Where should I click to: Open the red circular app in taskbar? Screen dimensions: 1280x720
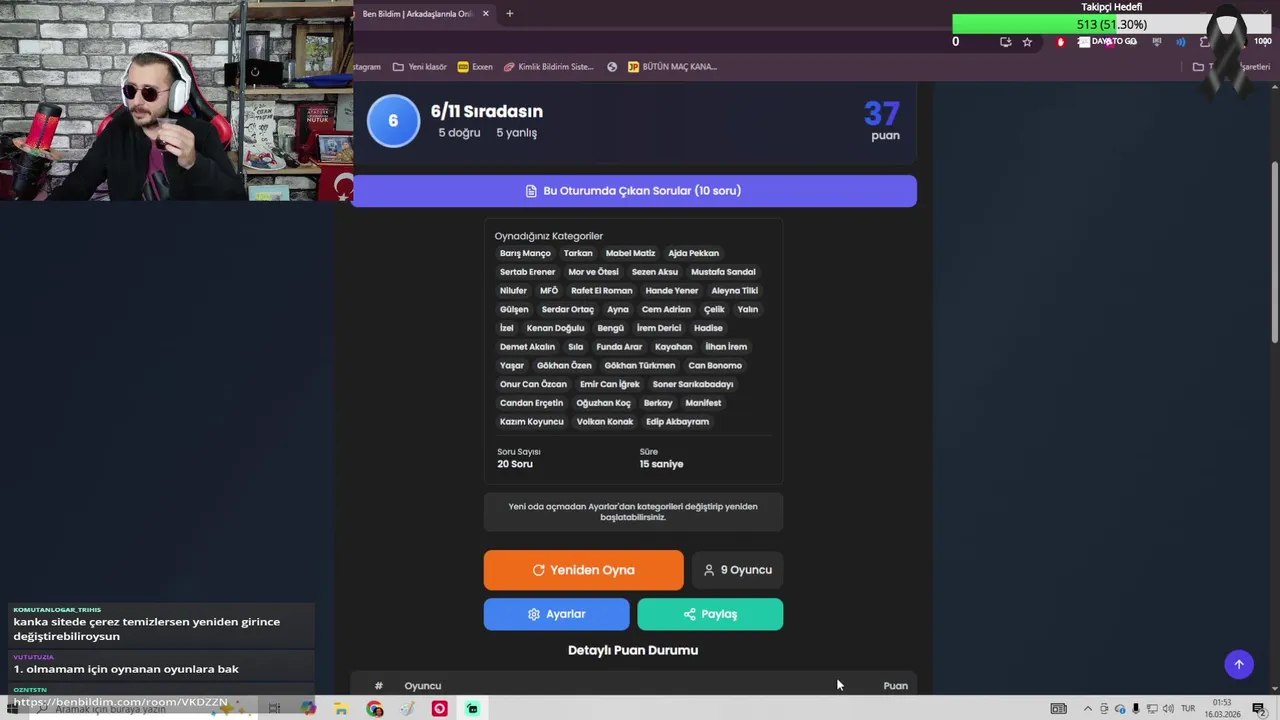[x=439, y=709]
